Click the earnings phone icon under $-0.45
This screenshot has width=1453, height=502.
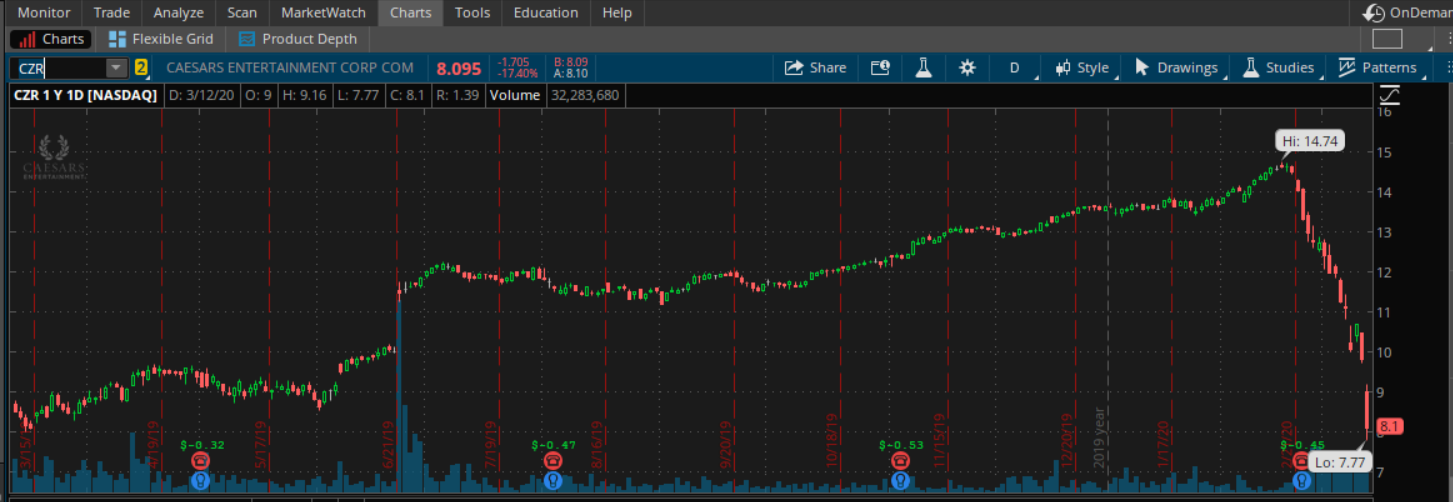[x=1300, y=460]
